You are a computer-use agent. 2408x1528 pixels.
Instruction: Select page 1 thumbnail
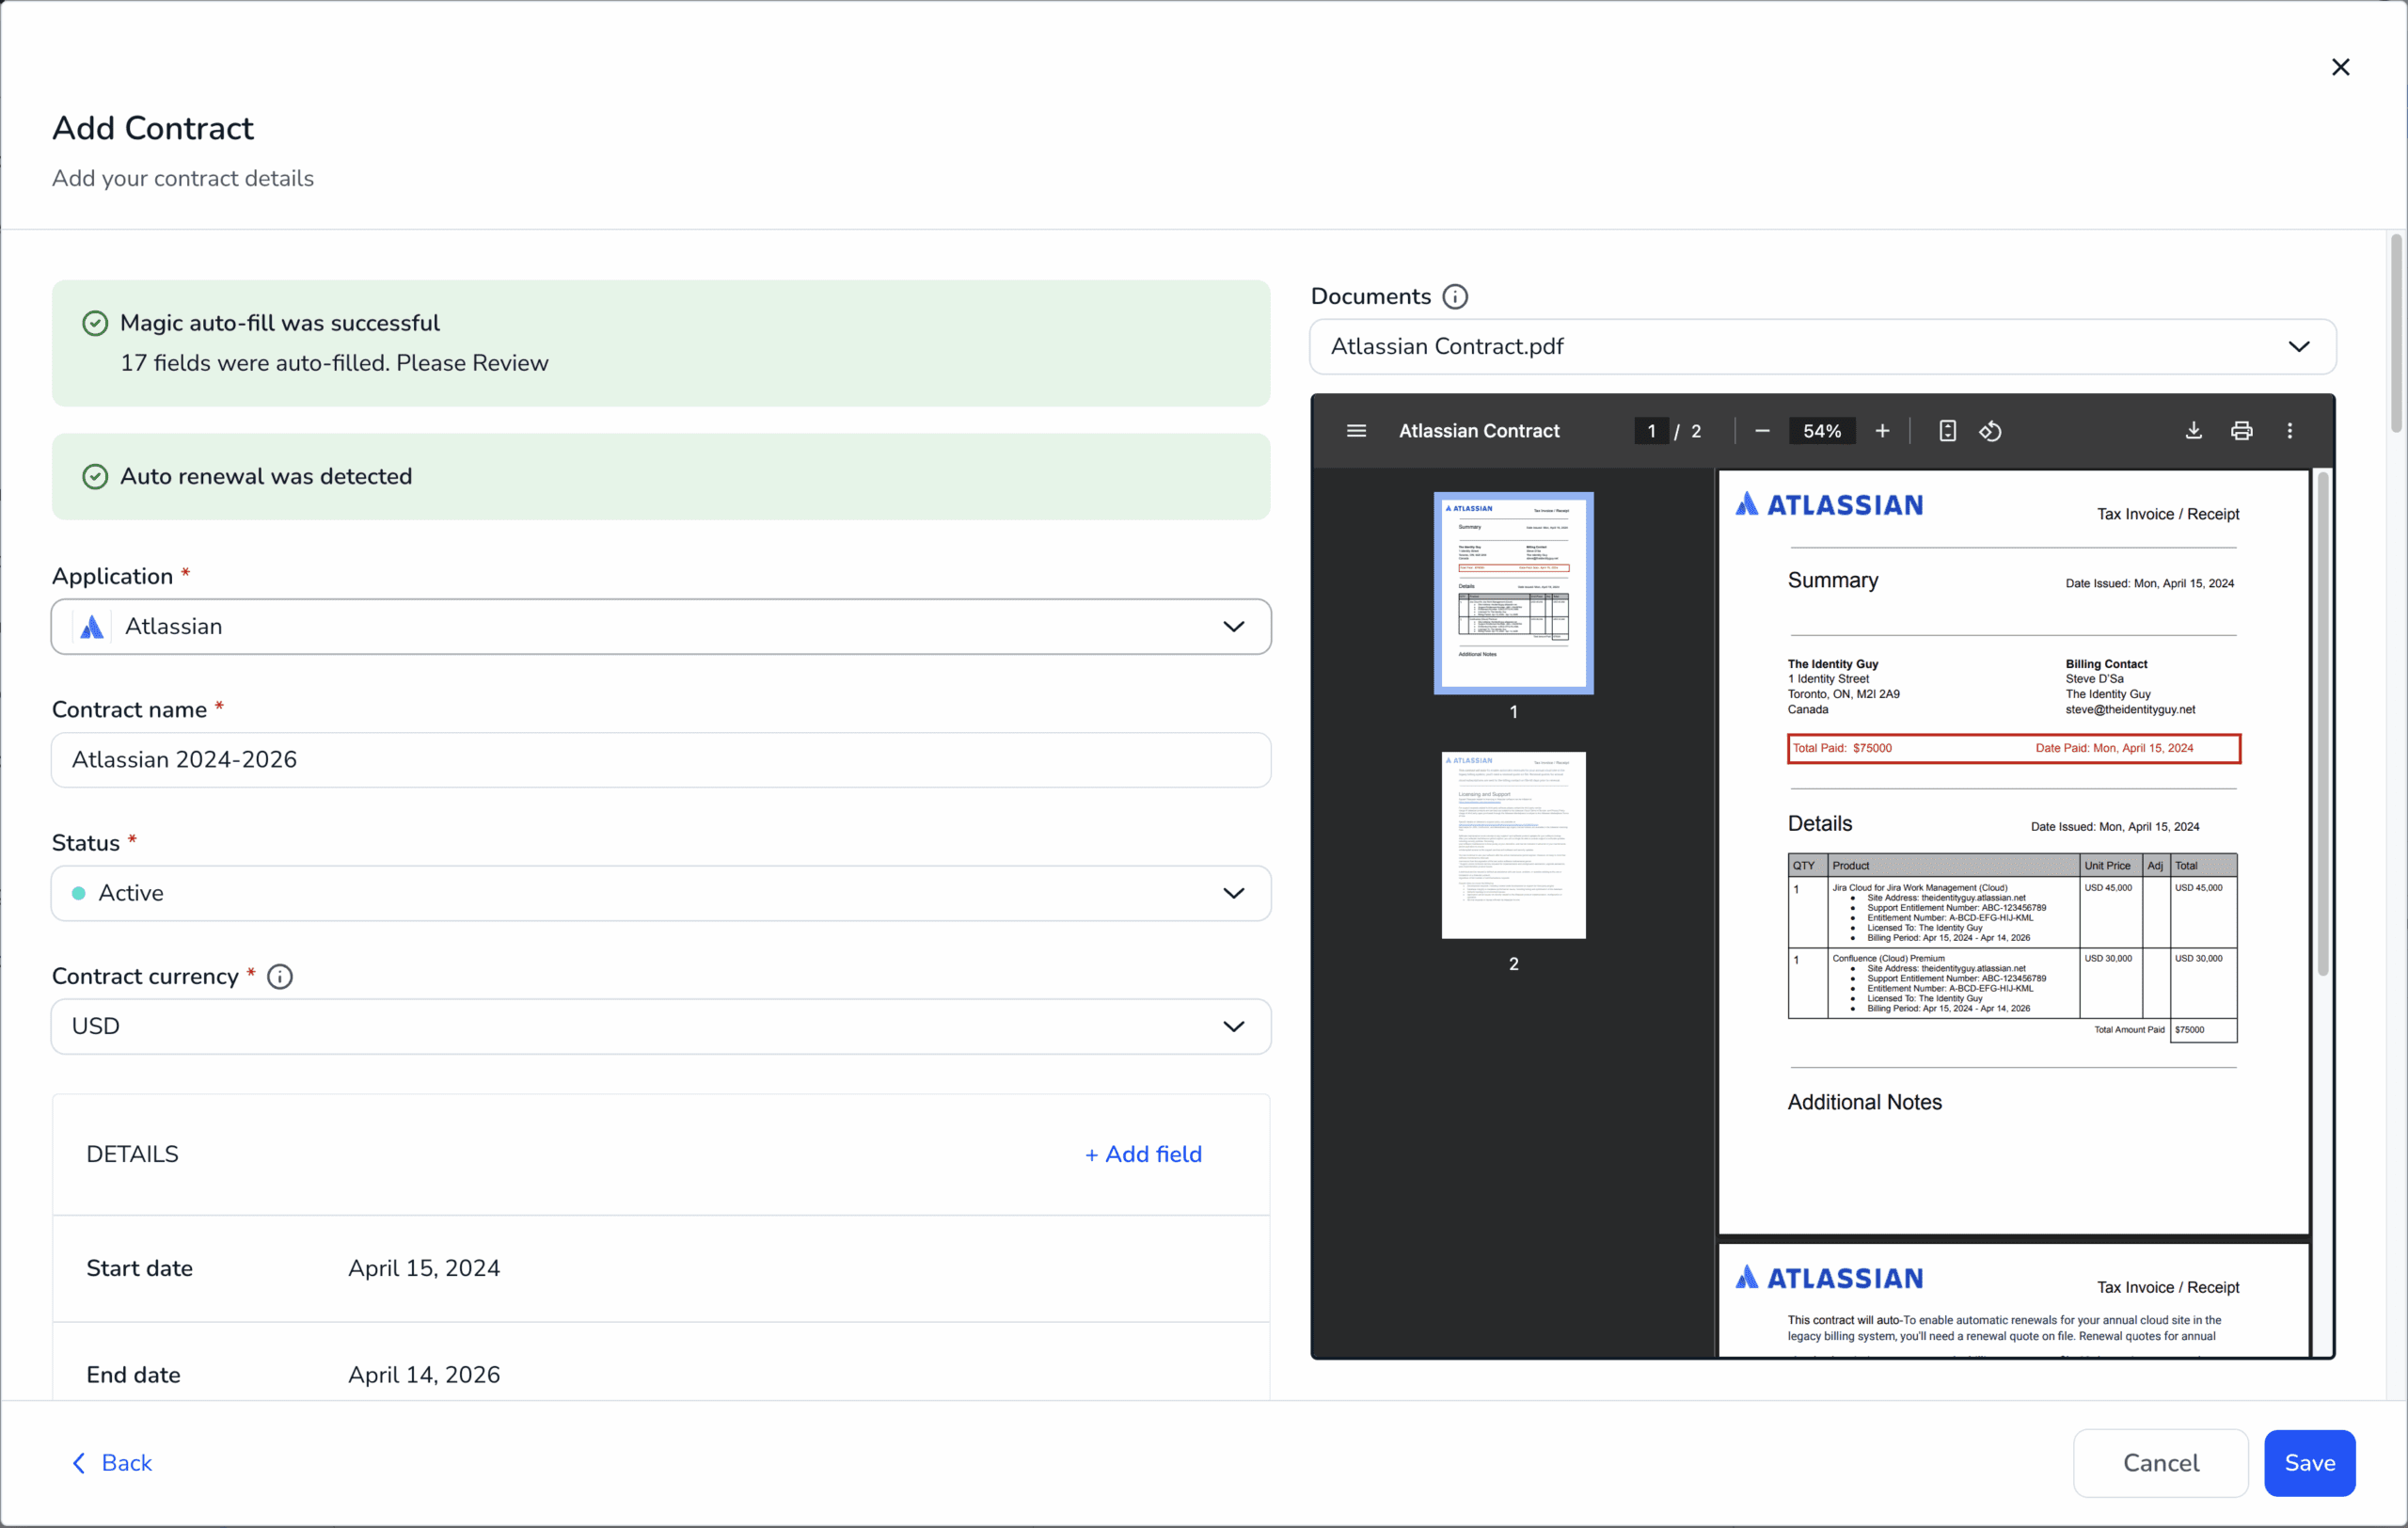click(1513, 593)
